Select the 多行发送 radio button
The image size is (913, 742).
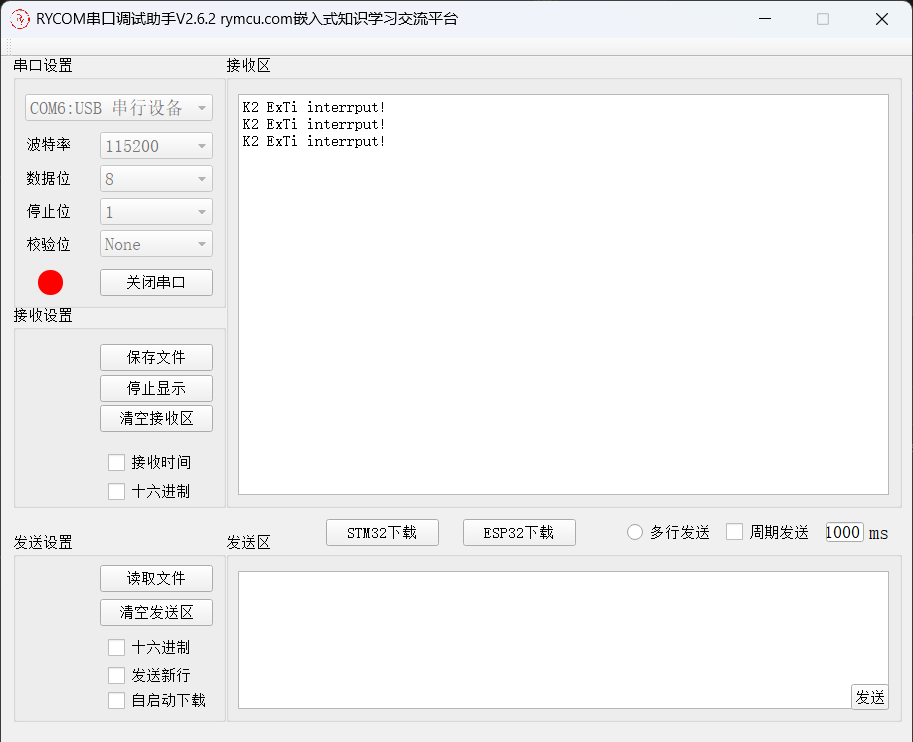(634, 531)
